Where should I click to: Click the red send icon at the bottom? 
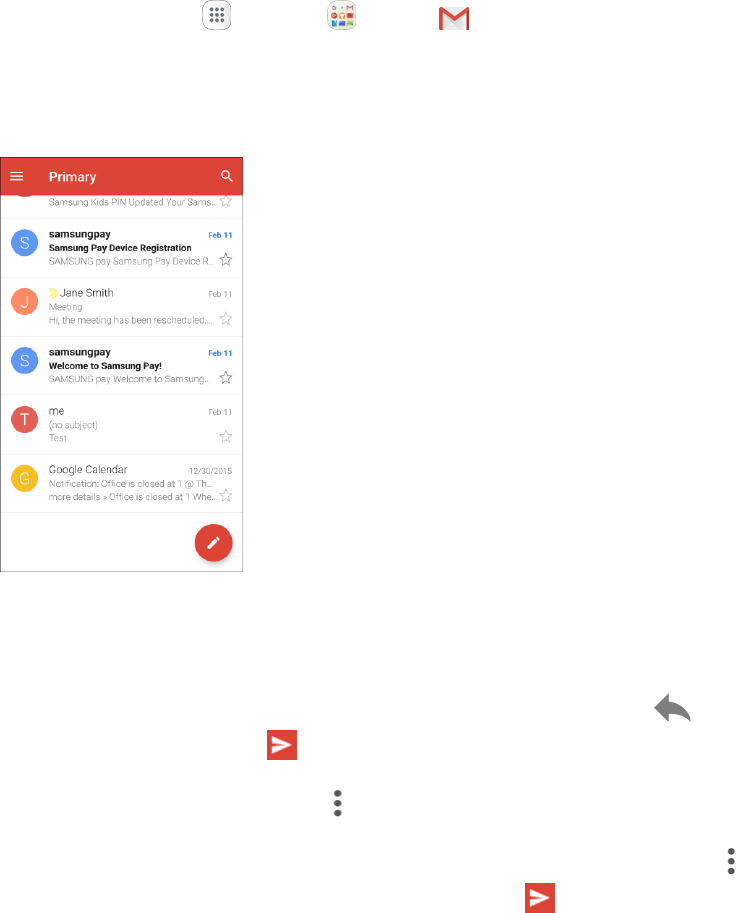coord(540,898)
